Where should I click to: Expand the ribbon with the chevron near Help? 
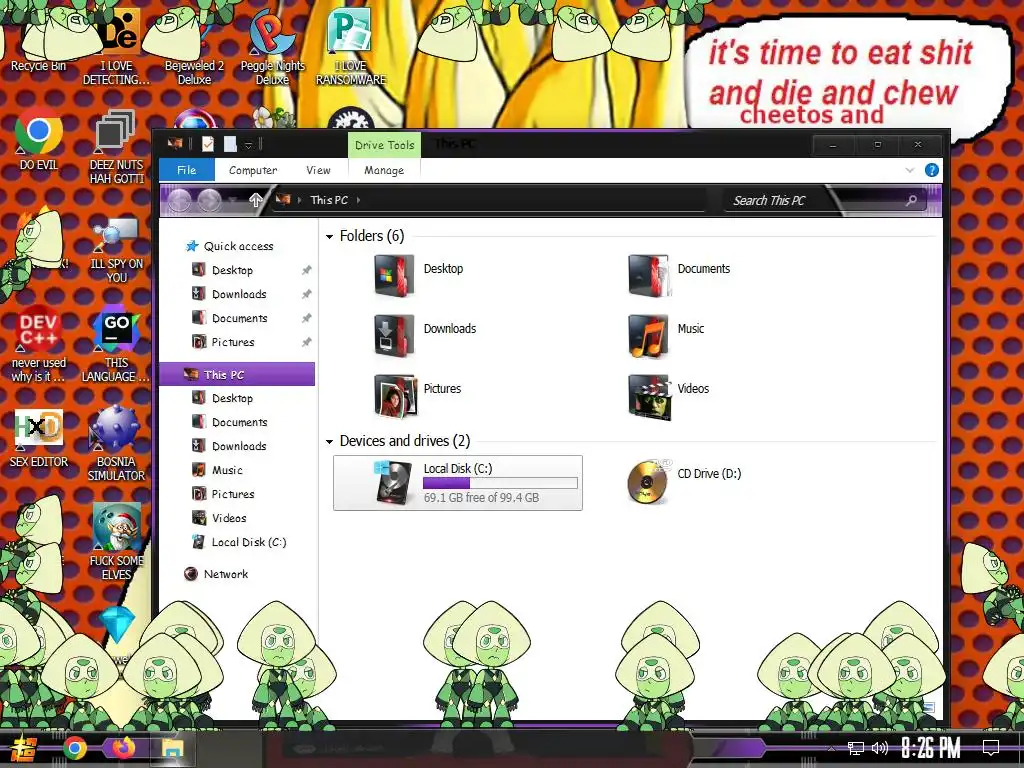(x=910, y=170)
